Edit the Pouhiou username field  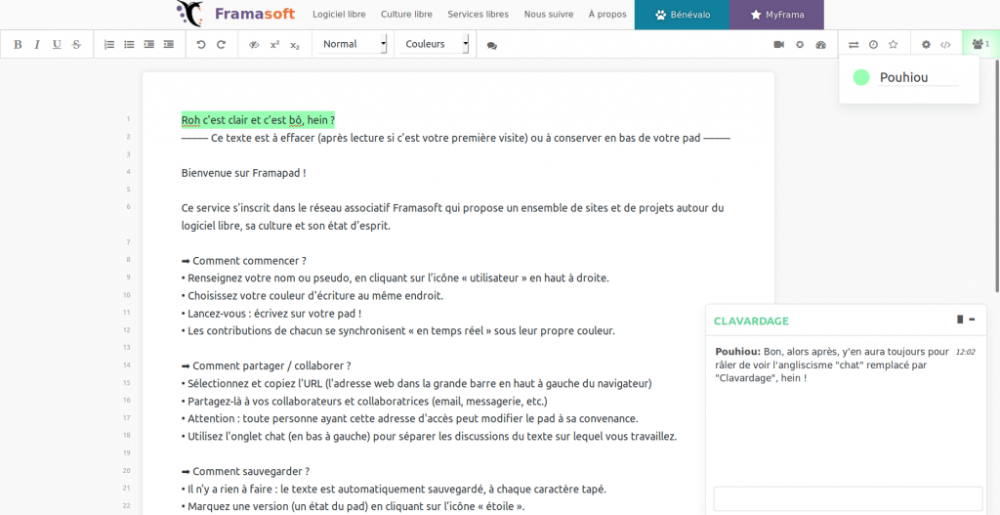918,78
